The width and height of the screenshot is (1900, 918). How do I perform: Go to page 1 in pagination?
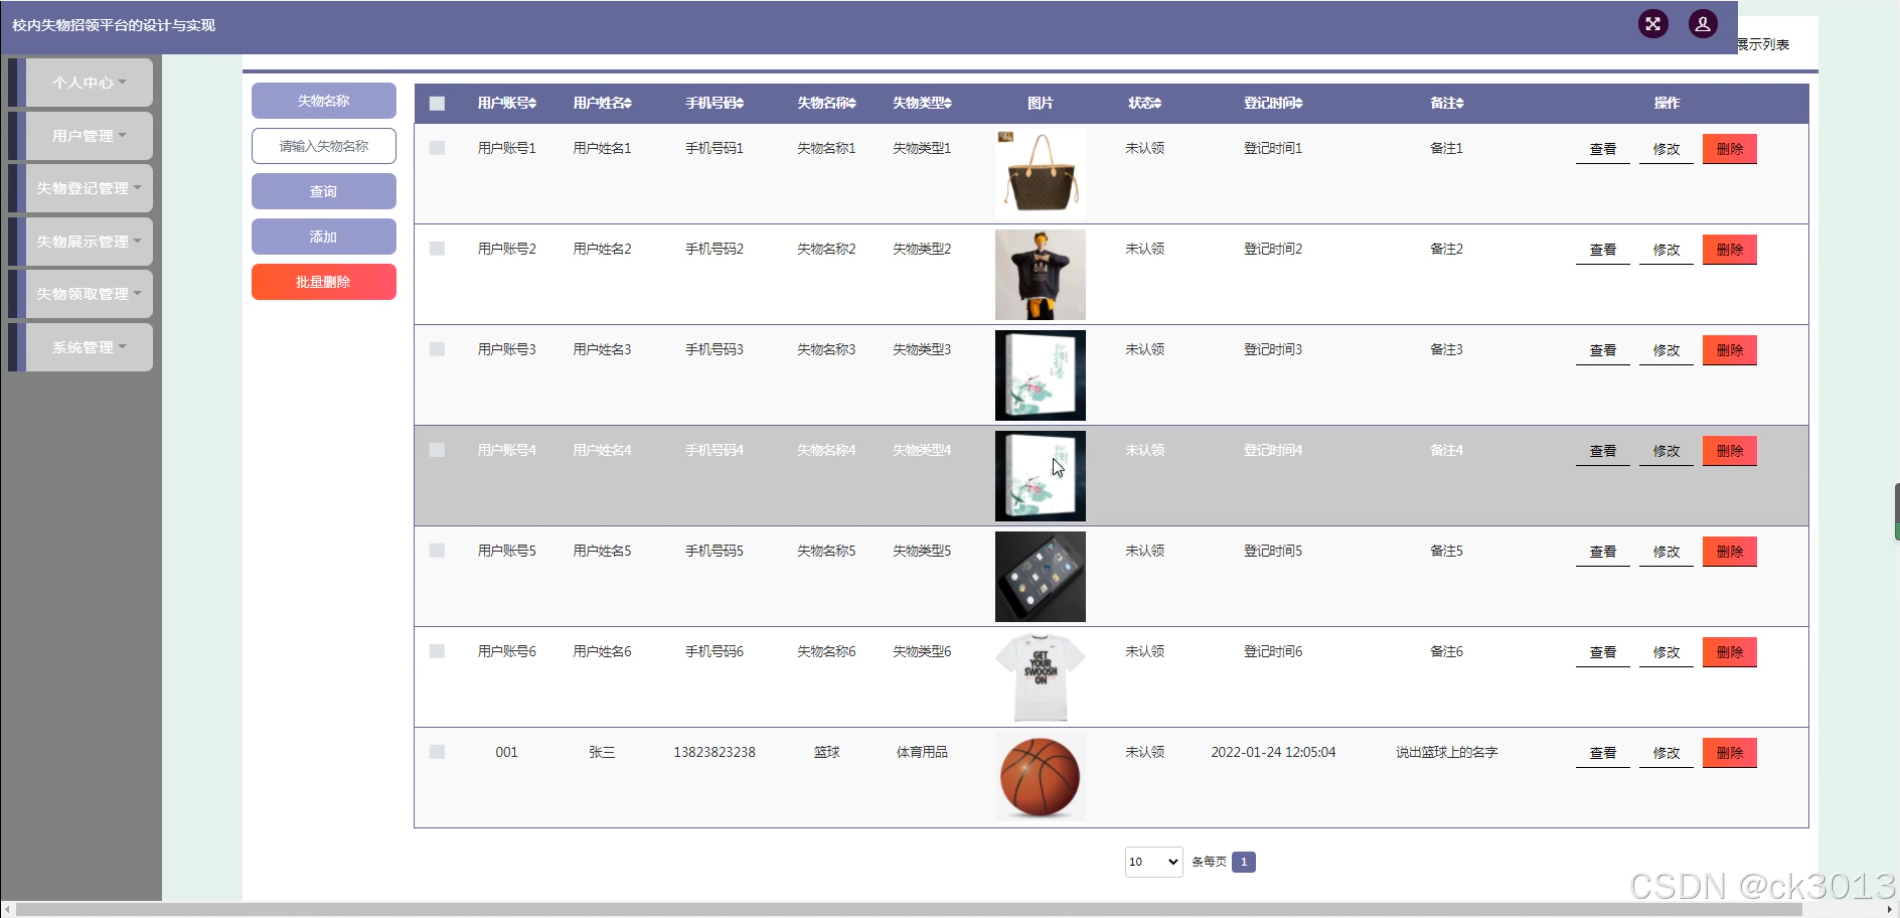tap(1244, 862)
